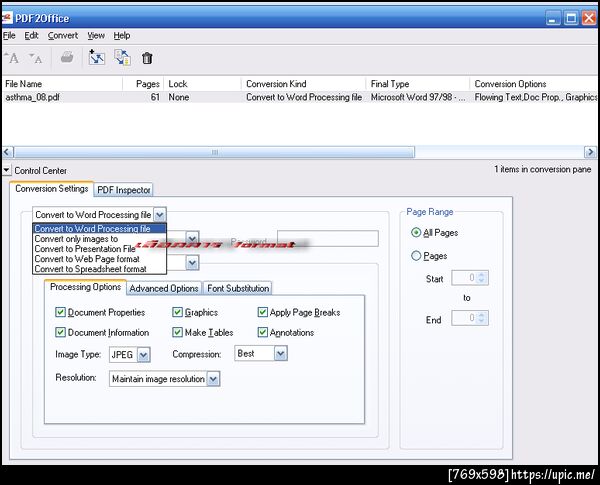Viewport: 600px width, 485px height.
Task: Select the Pages radio button
Action: (x=416, y=255)
